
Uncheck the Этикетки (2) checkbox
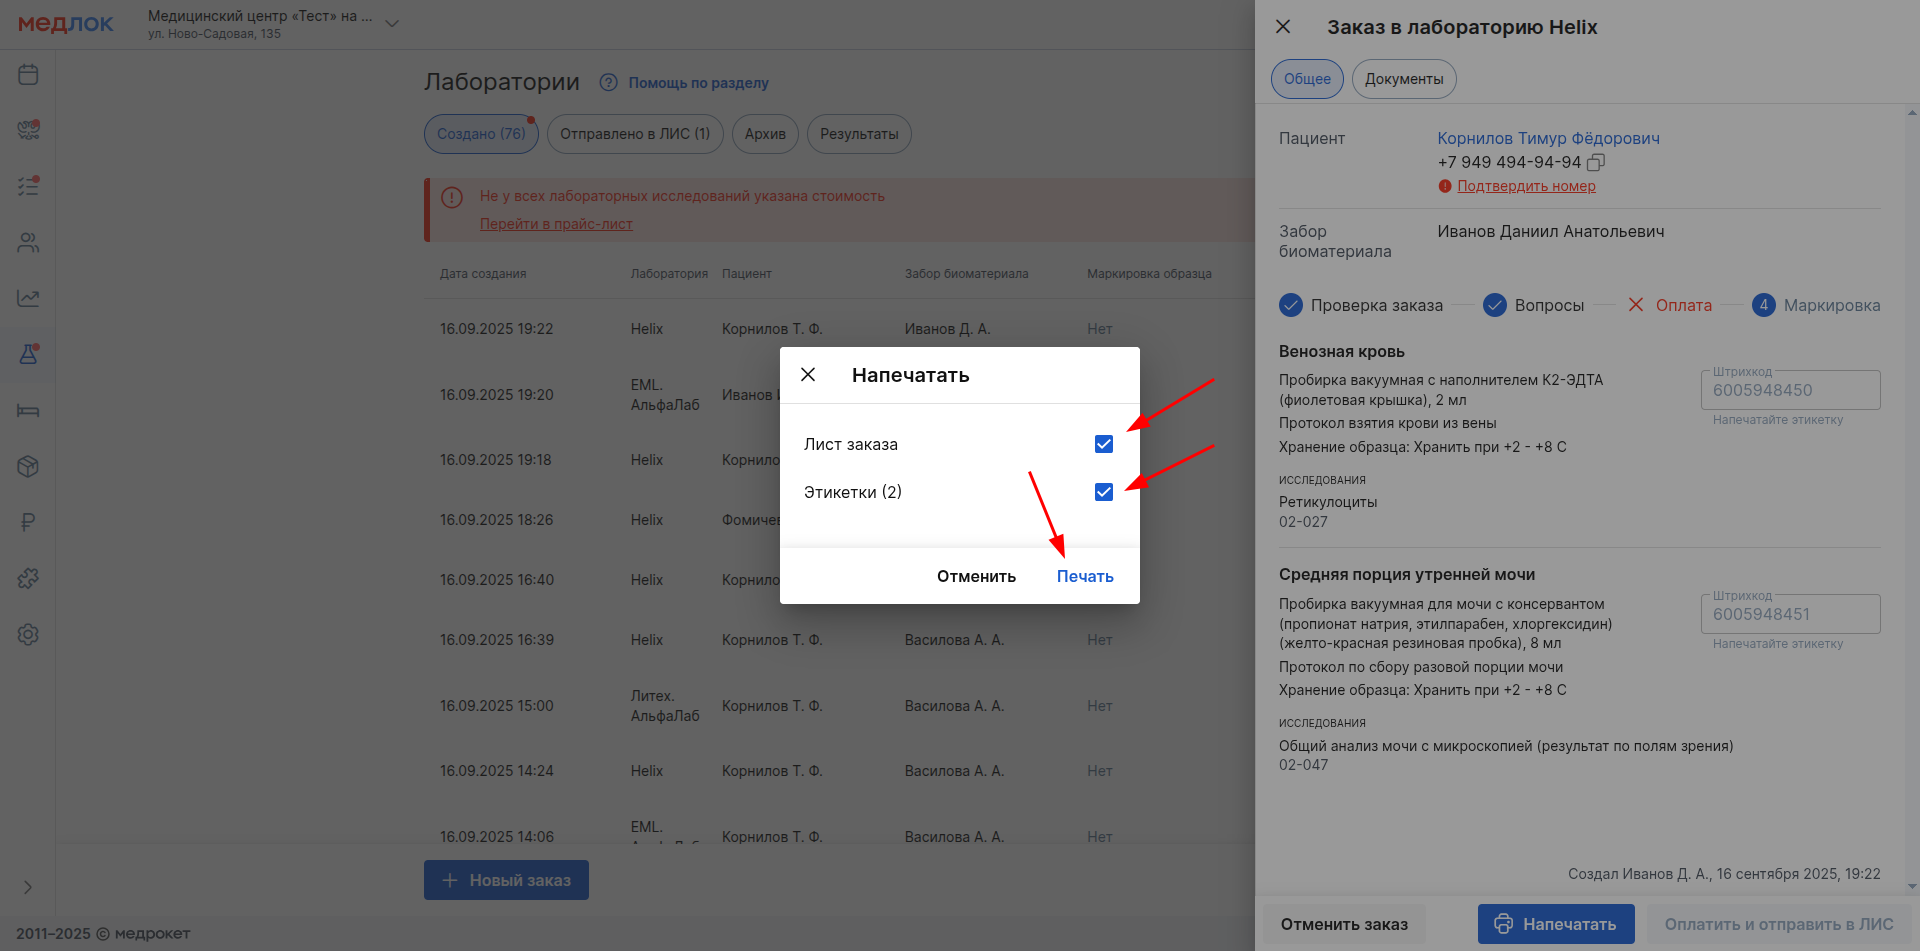pyautogui.click(x=1104, y=492)
